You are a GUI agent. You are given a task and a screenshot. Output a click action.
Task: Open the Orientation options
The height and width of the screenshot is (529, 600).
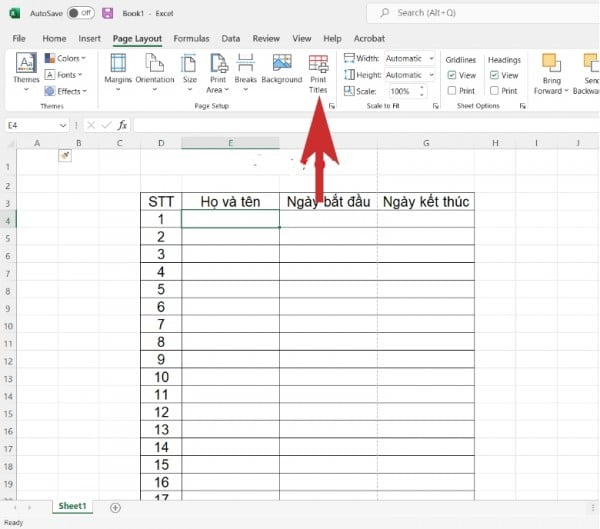tap(155, 73)
